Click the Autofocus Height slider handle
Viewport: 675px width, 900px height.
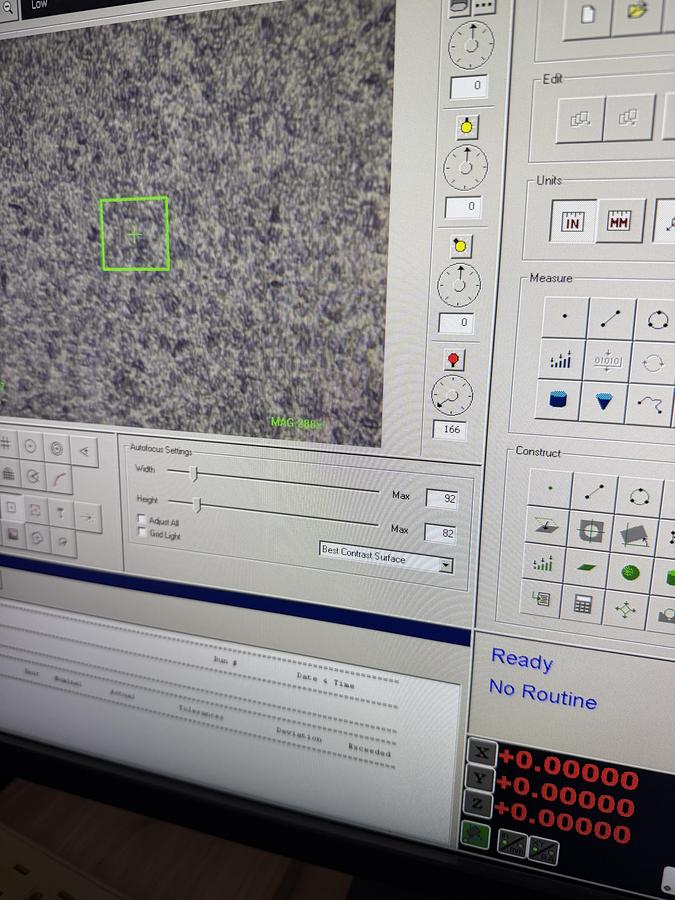click(x=197, y=505)
